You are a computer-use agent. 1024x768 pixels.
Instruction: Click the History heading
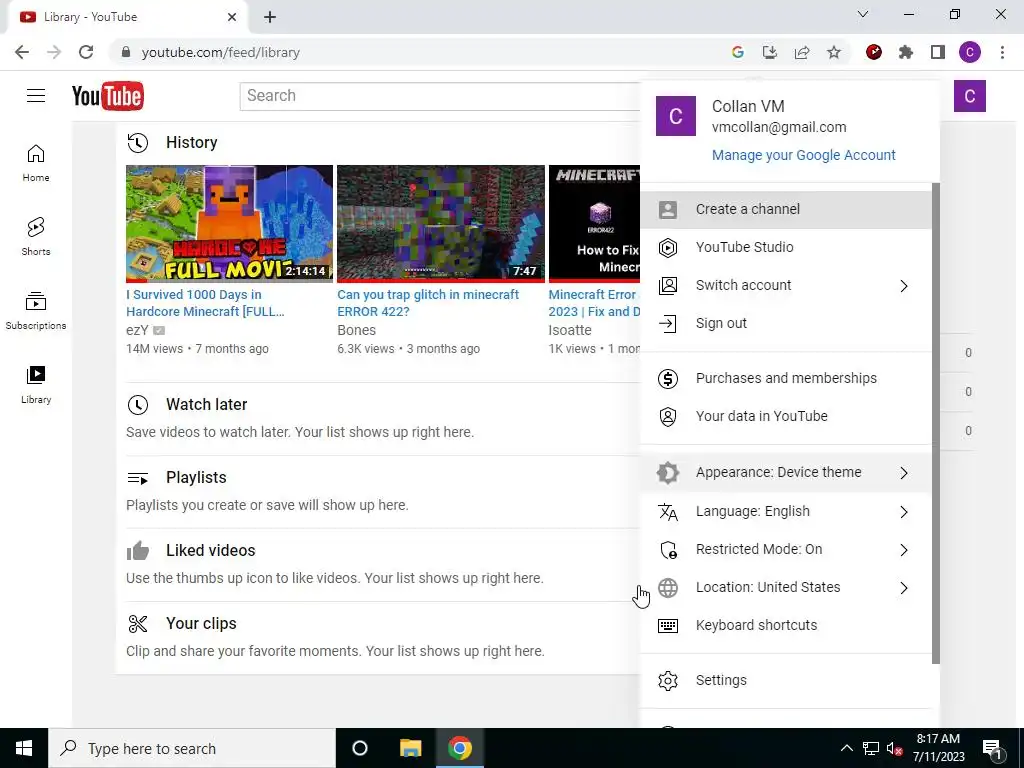tap(191, 142)
